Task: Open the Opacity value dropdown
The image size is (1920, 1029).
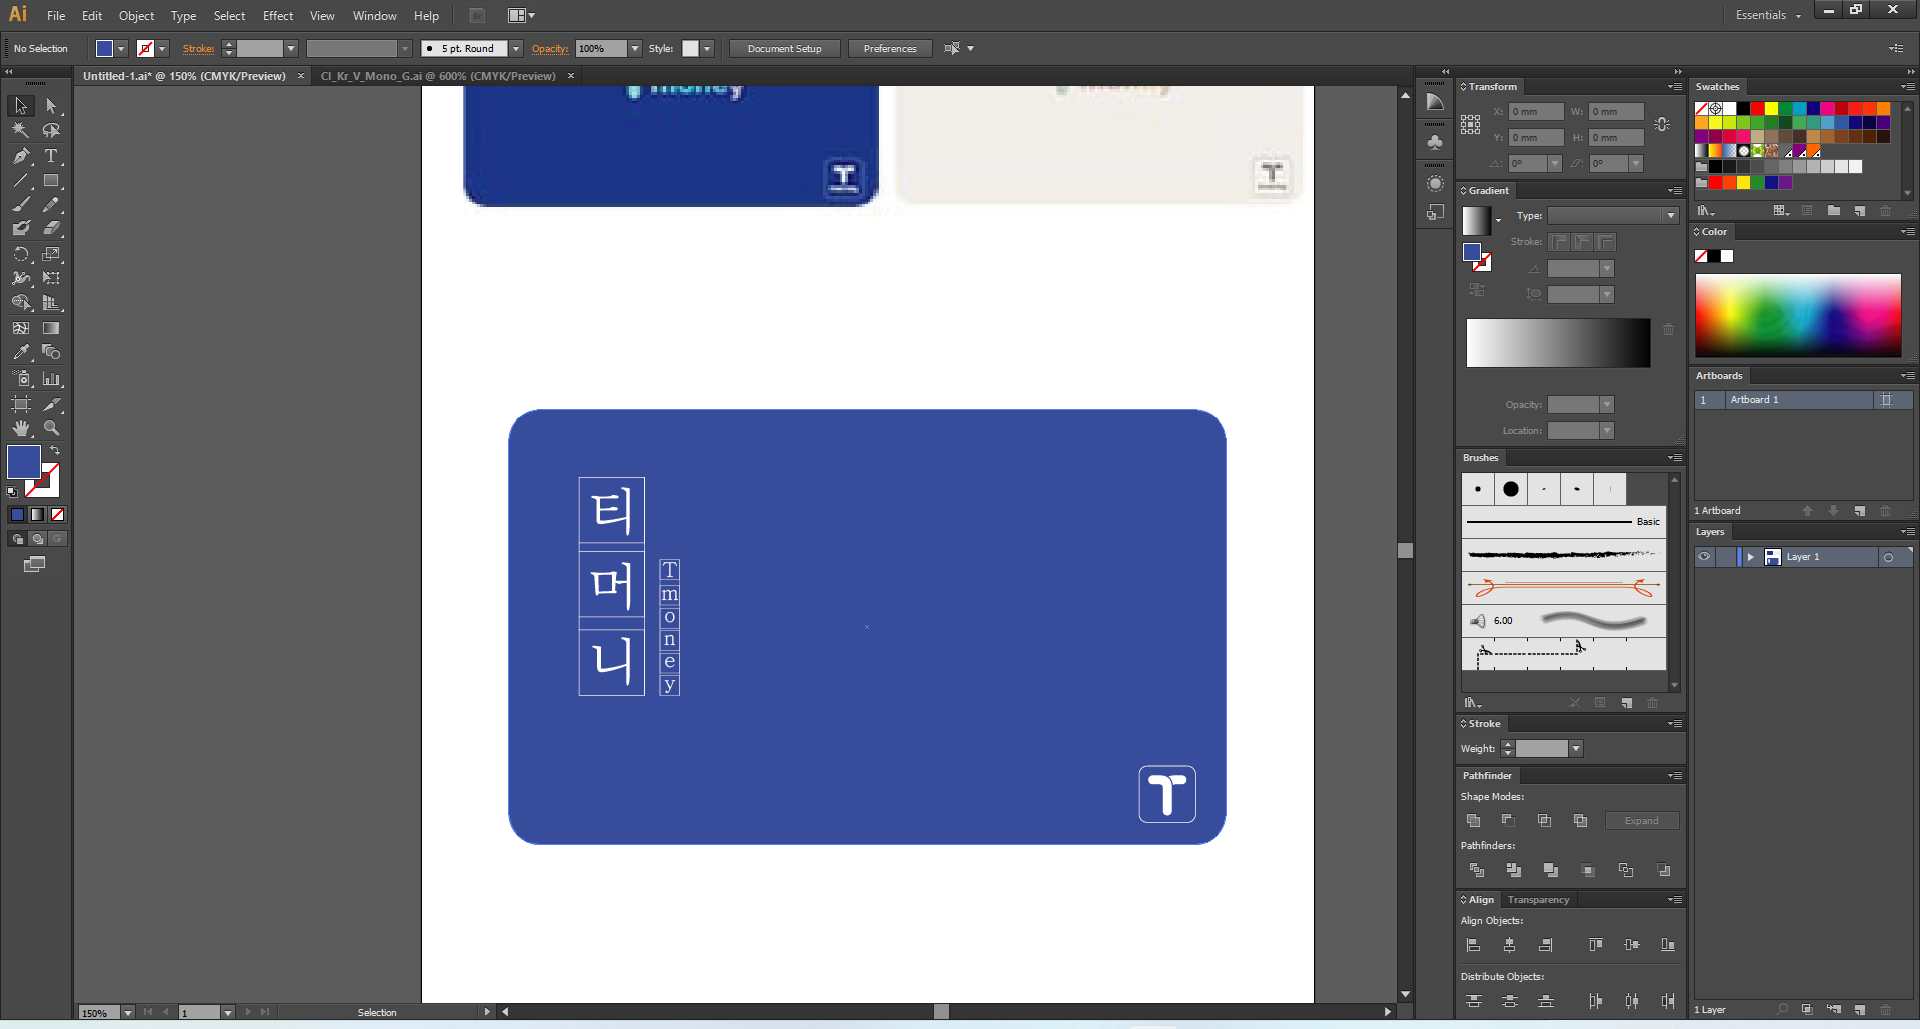Action: coord(635,49)
